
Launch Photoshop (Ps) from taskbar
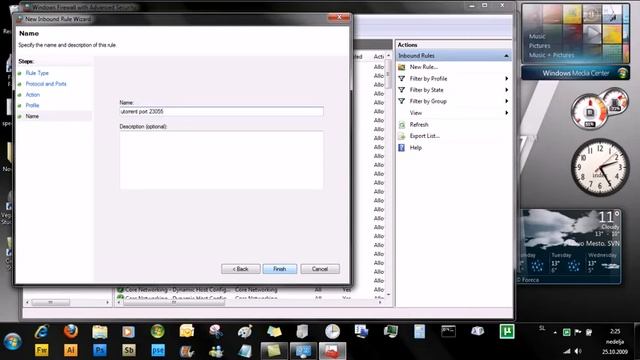coord(100,350)
